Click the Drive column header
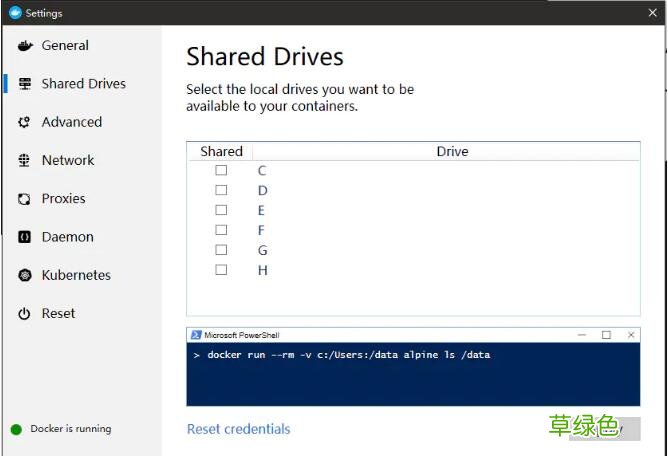668x459 pixels. tap(452, 151)
